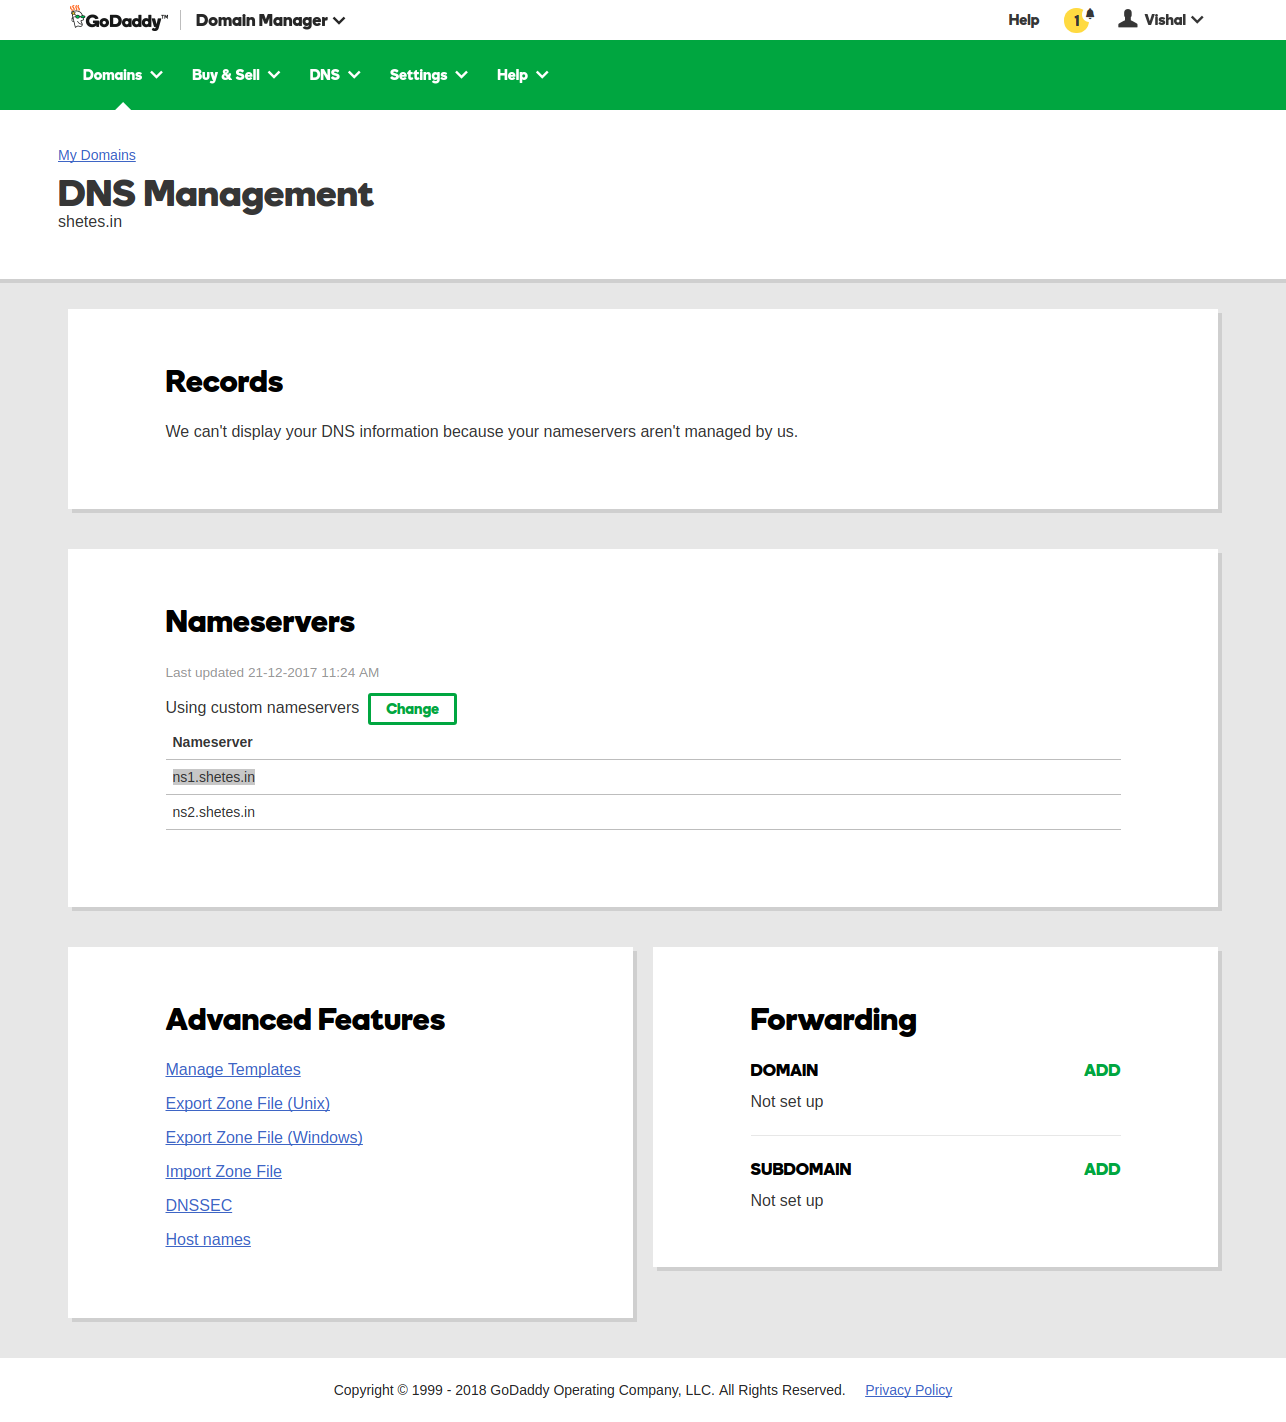Click the Records heading
1286x1422 pixels.
pos(224,382)
